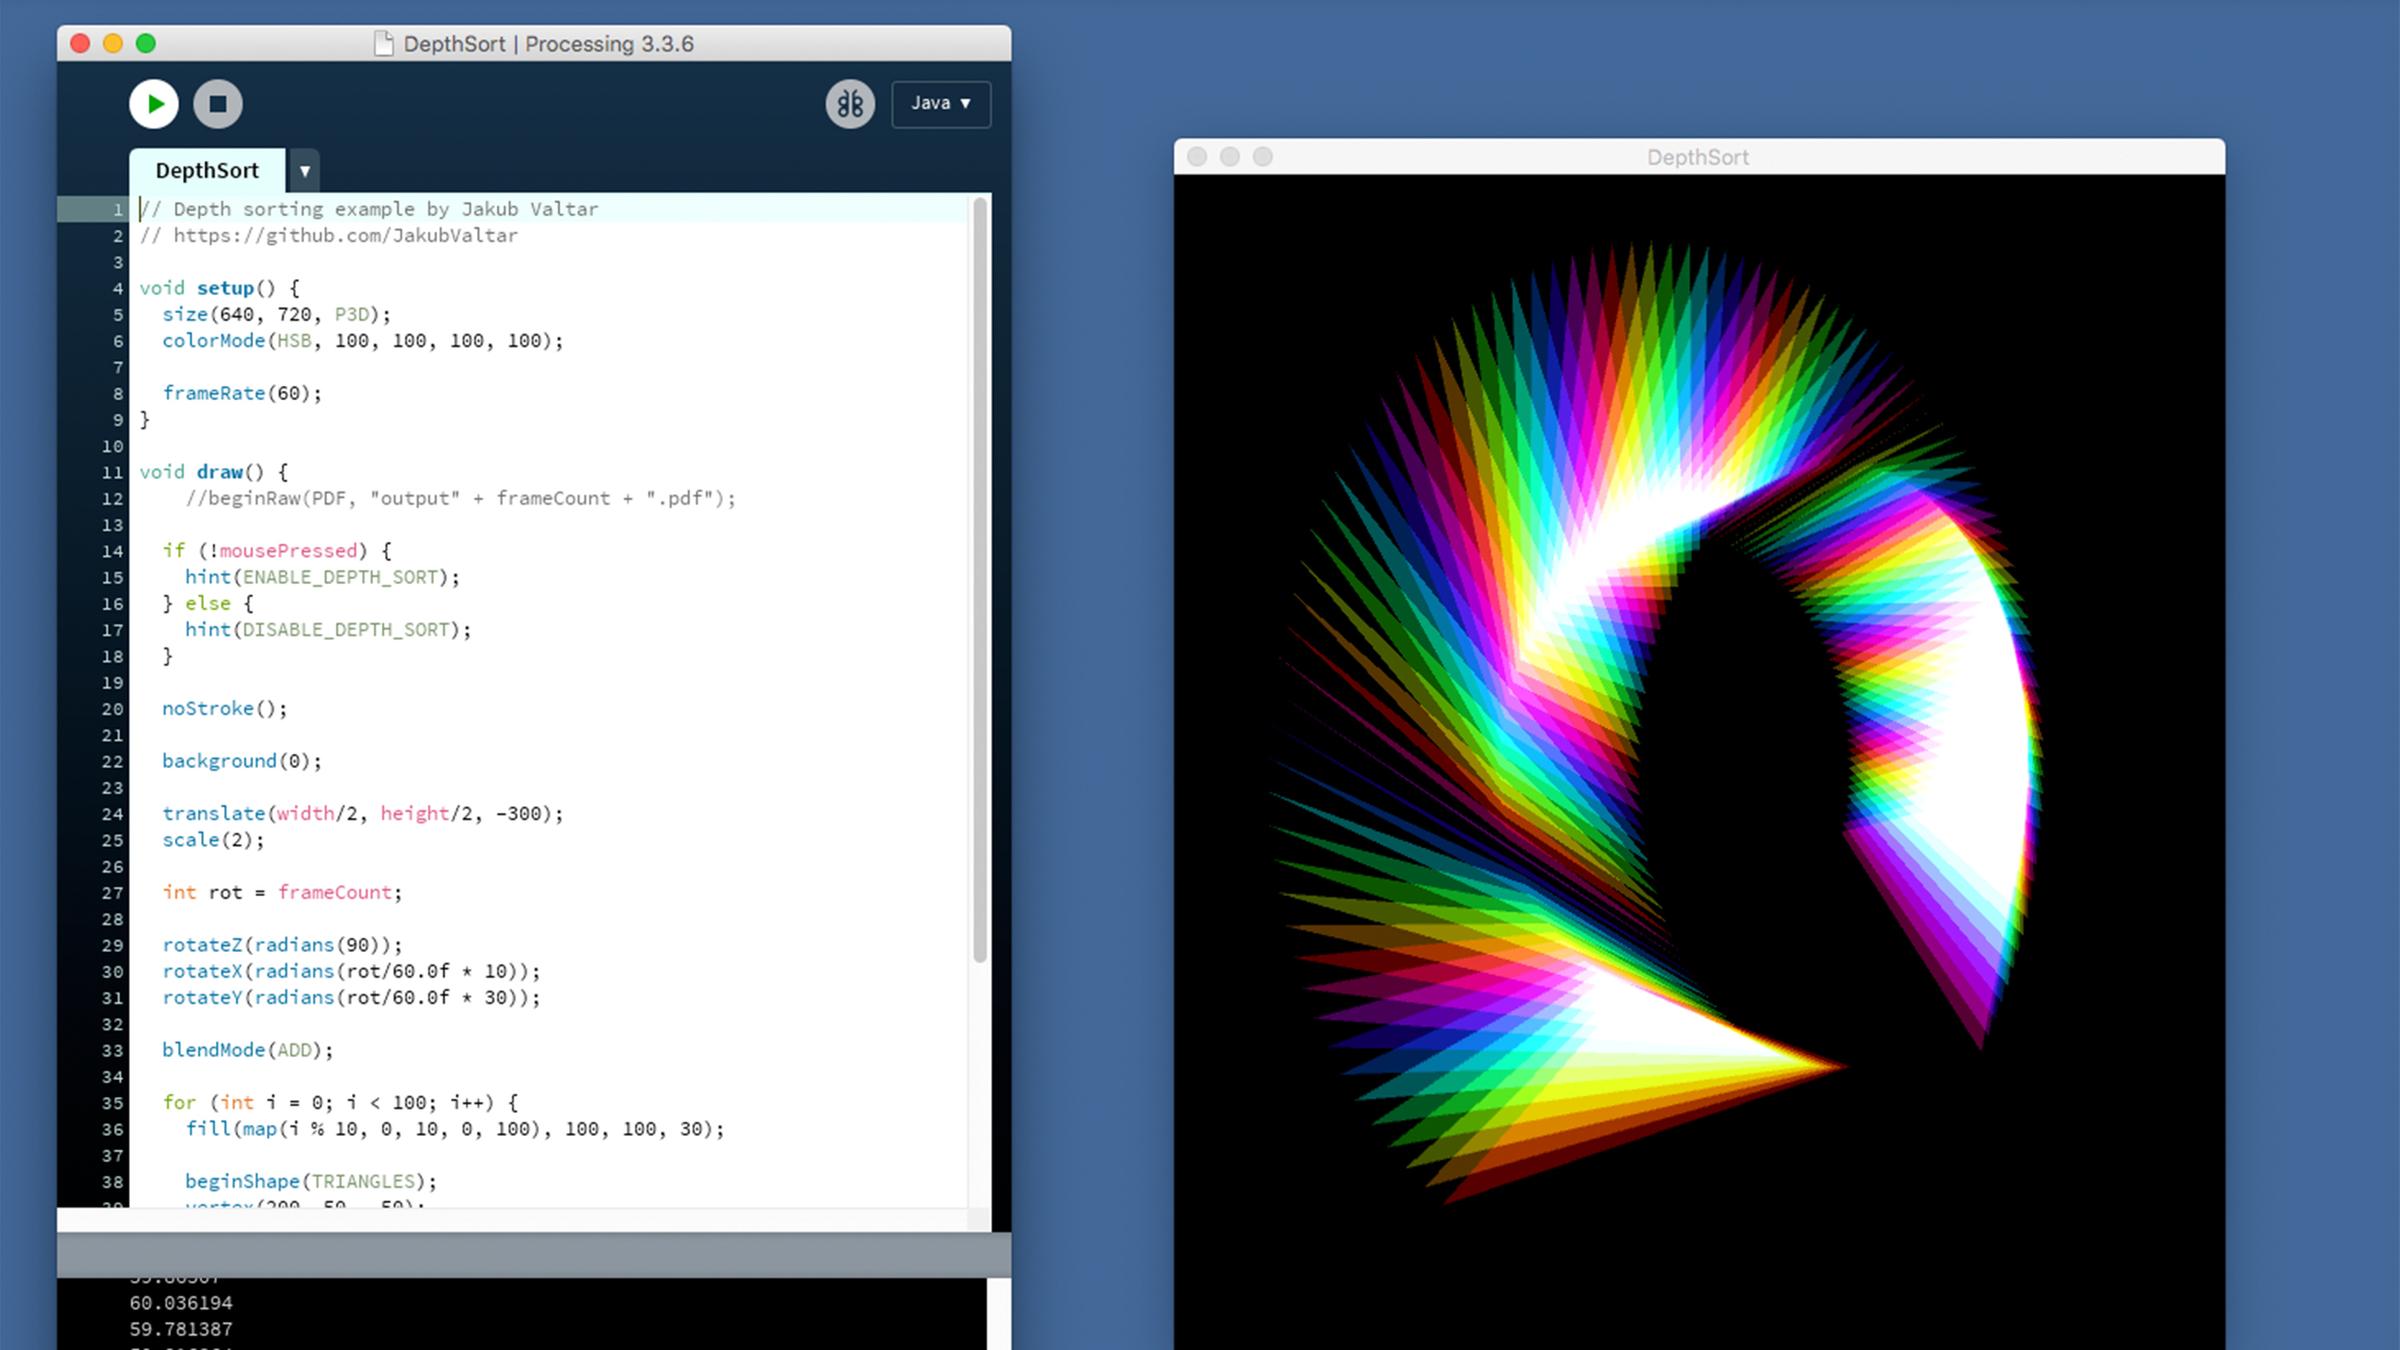Click the editor's vertical scrollbar thumb
Viewport: 2400px width, 1350px height.
click(x=980, y=580)
